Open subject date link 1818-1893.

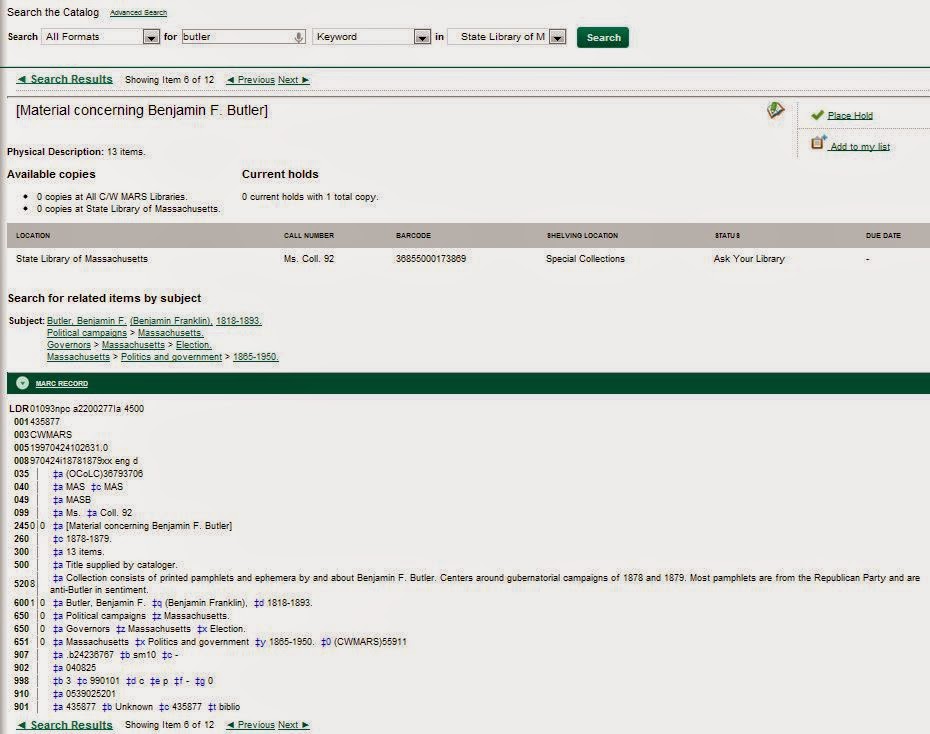(238, 321)
